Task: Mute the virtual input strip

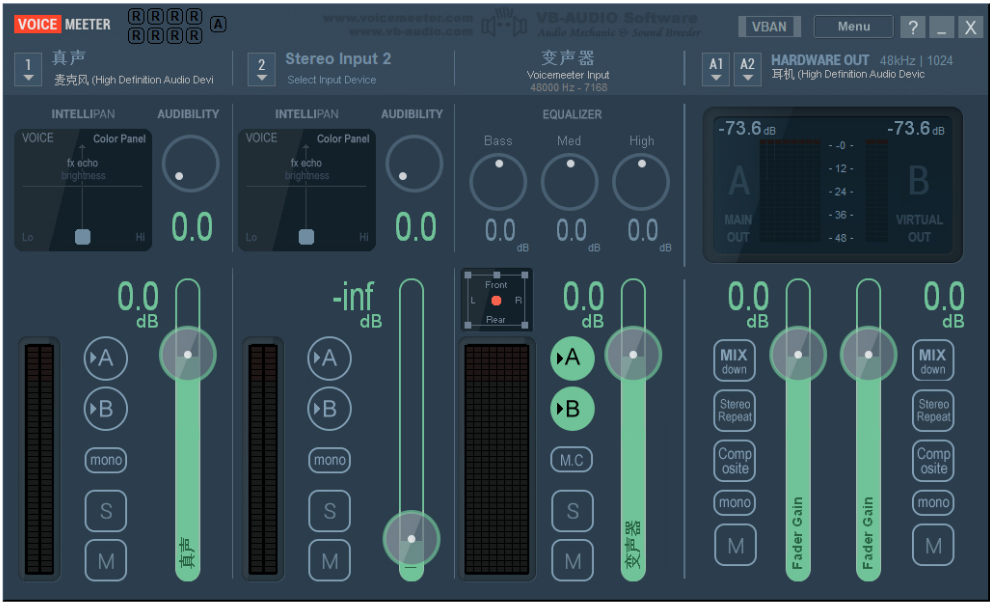Action: tap(572, 561)
